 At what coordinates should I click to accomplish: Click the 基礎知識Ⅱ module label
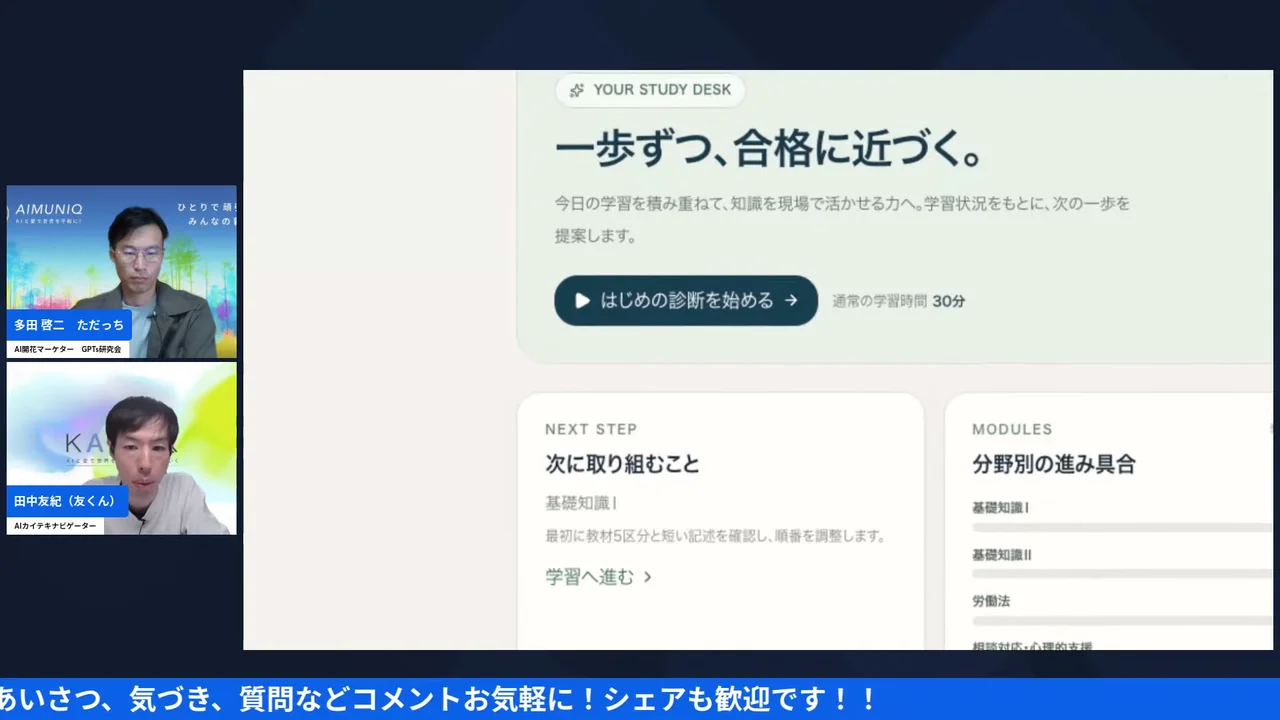point(1002,555)
